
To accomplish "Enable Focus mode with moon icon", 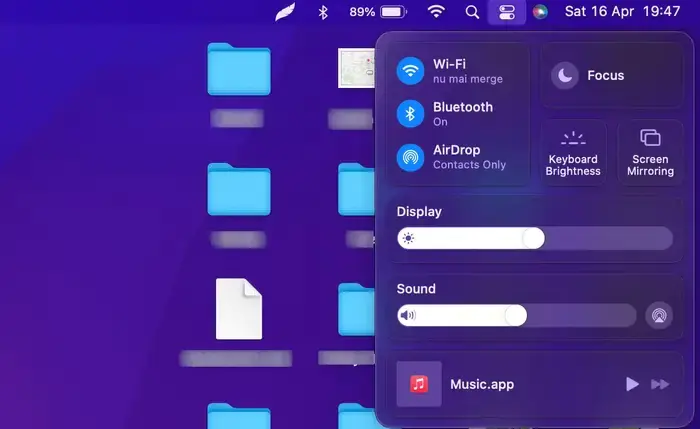I will click(565, 76).
